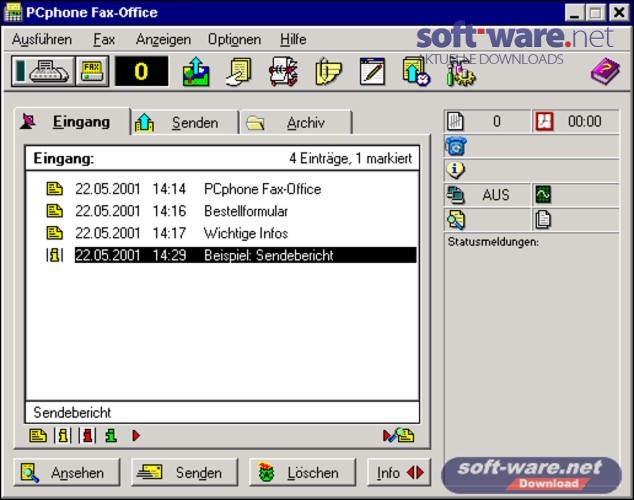Open the Ausführen menu
634x500 pixels.
42,40
